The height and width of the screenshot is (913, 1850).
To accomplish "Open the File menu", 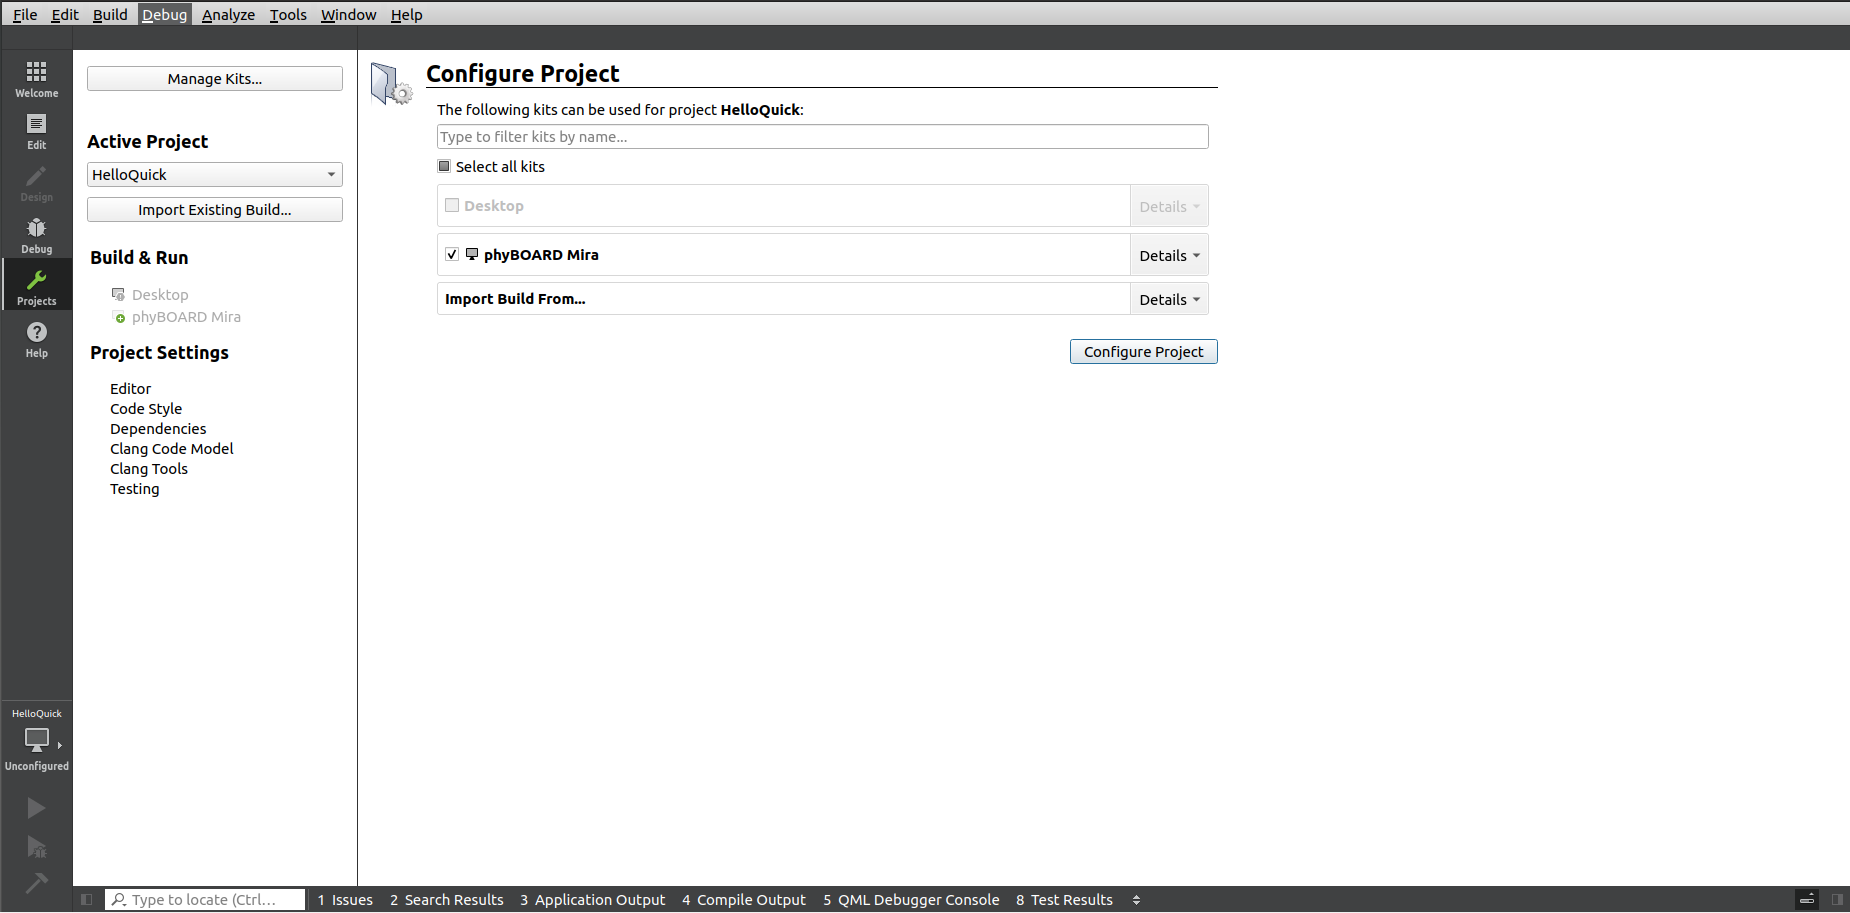I will tap(25, 14).
